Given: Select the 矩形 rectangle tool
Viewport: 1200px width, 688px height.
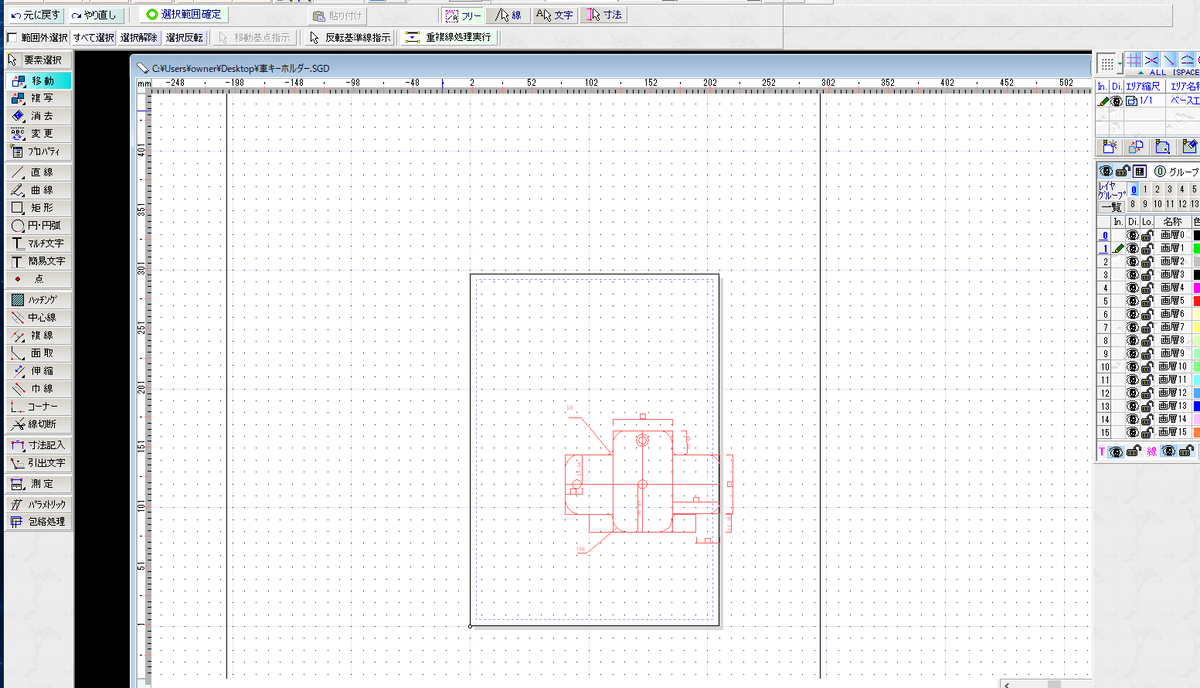Looking at the screenshot, I should [38, 207].
